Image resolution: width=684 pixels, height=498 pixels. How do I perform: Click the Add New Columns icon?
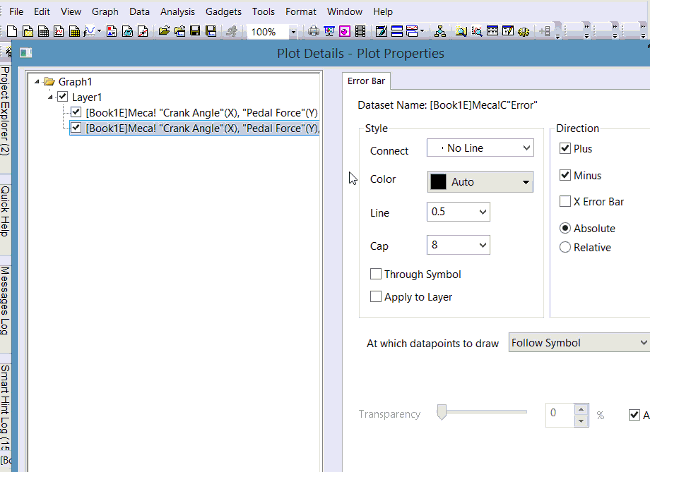coord(545,31)
